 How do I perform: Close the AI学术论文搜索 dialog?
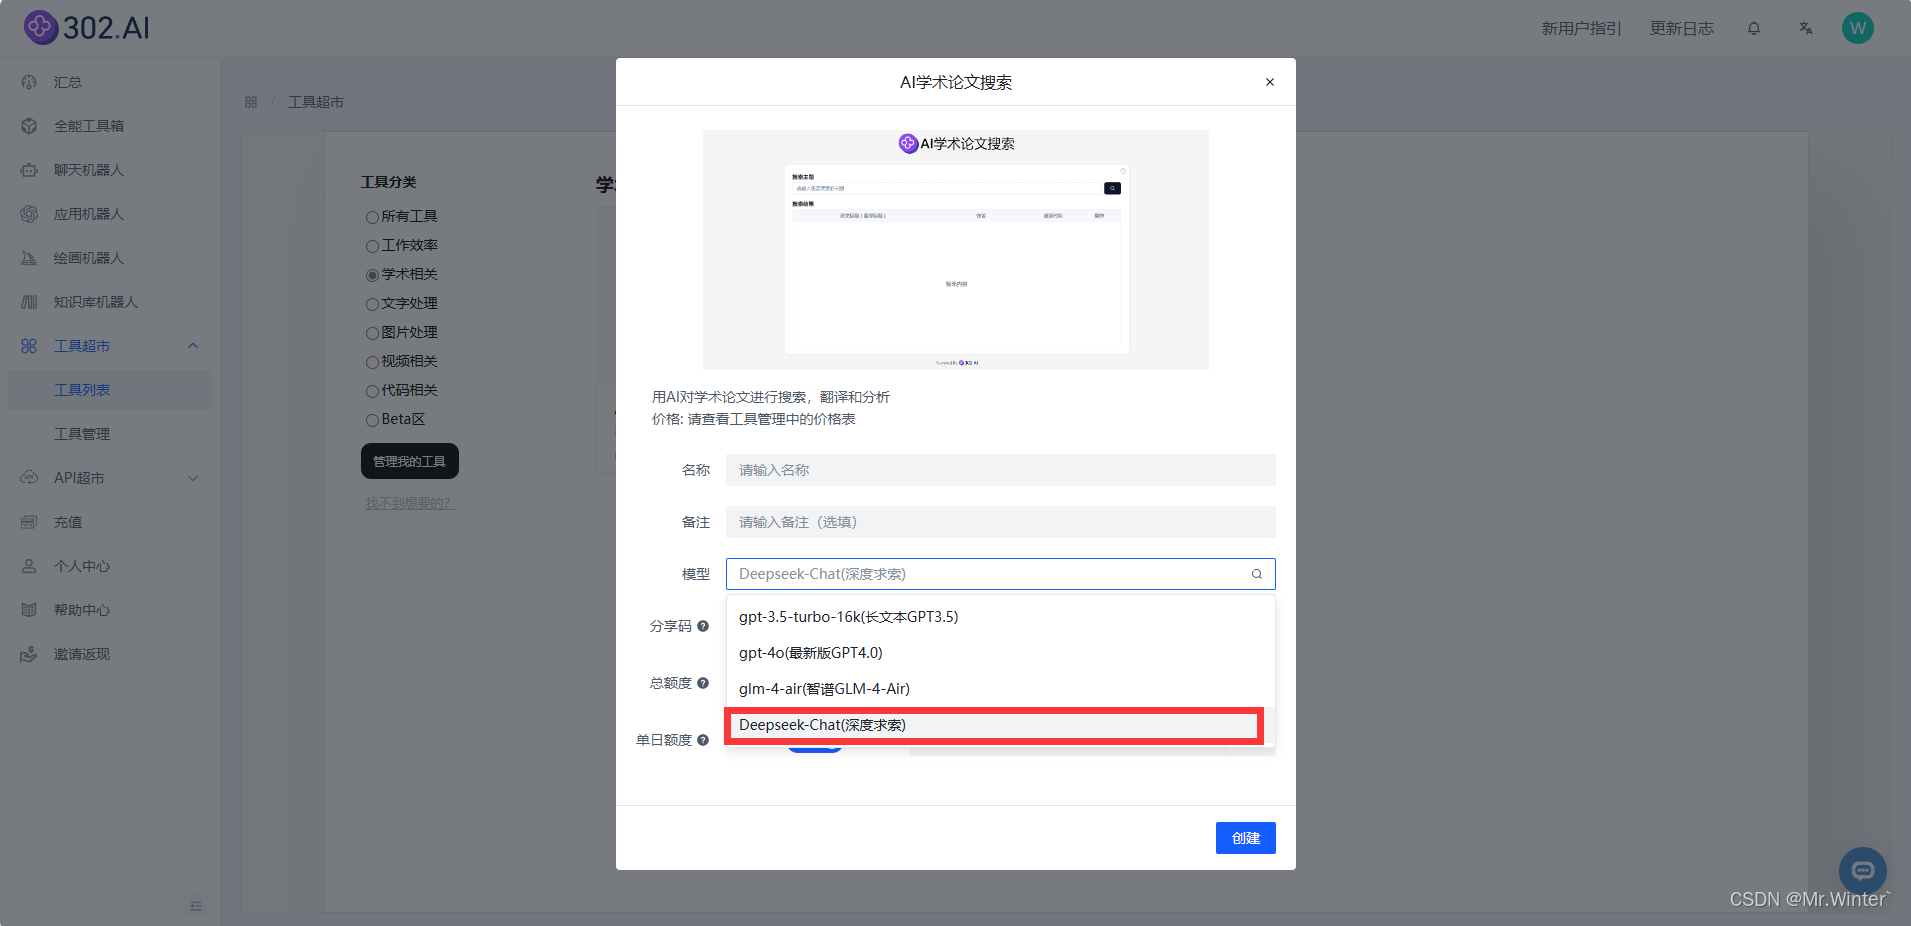pos(1270,82)
